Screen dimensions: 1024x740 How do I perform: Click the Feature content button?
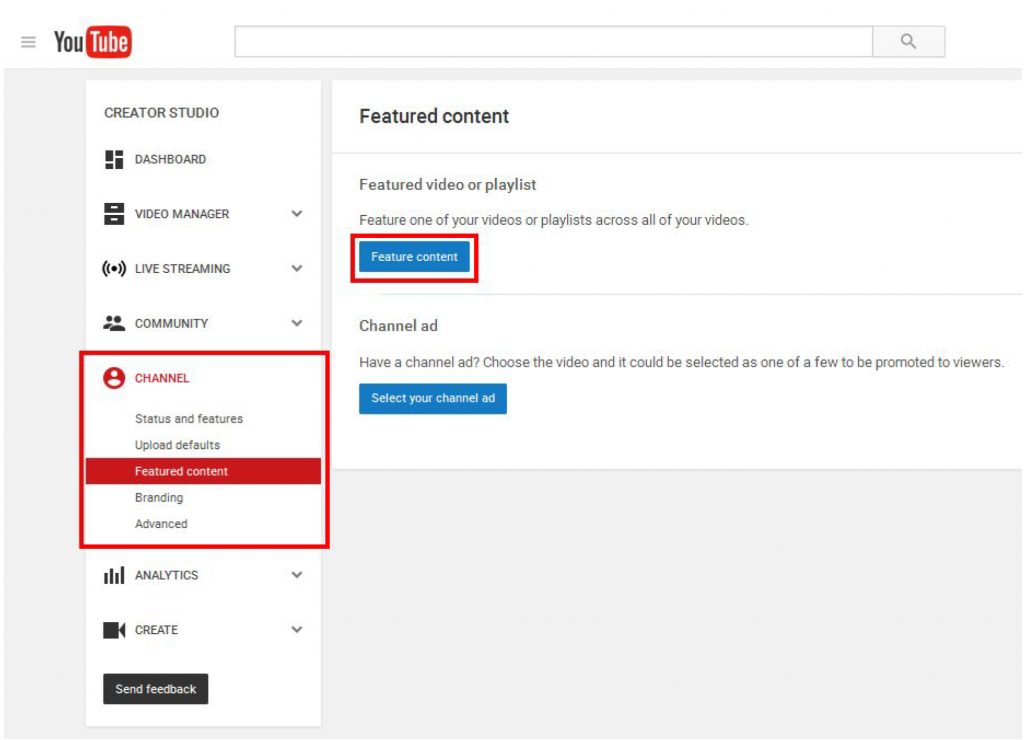(x=414, y=256)
